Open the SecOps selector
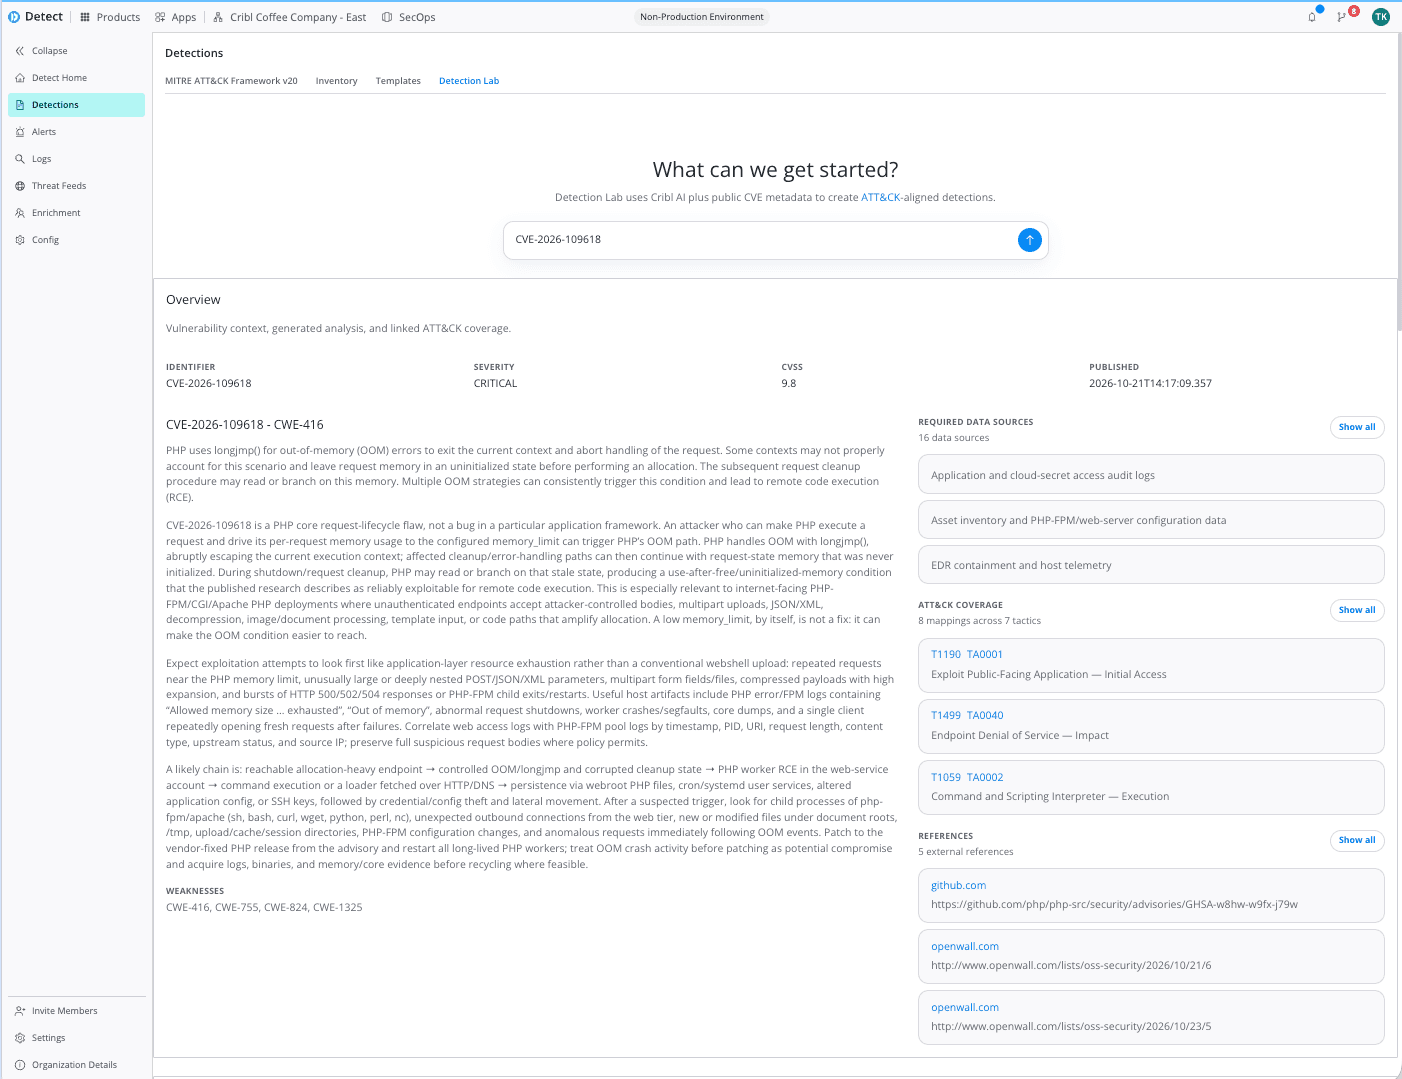 click(x=408, y=17)
